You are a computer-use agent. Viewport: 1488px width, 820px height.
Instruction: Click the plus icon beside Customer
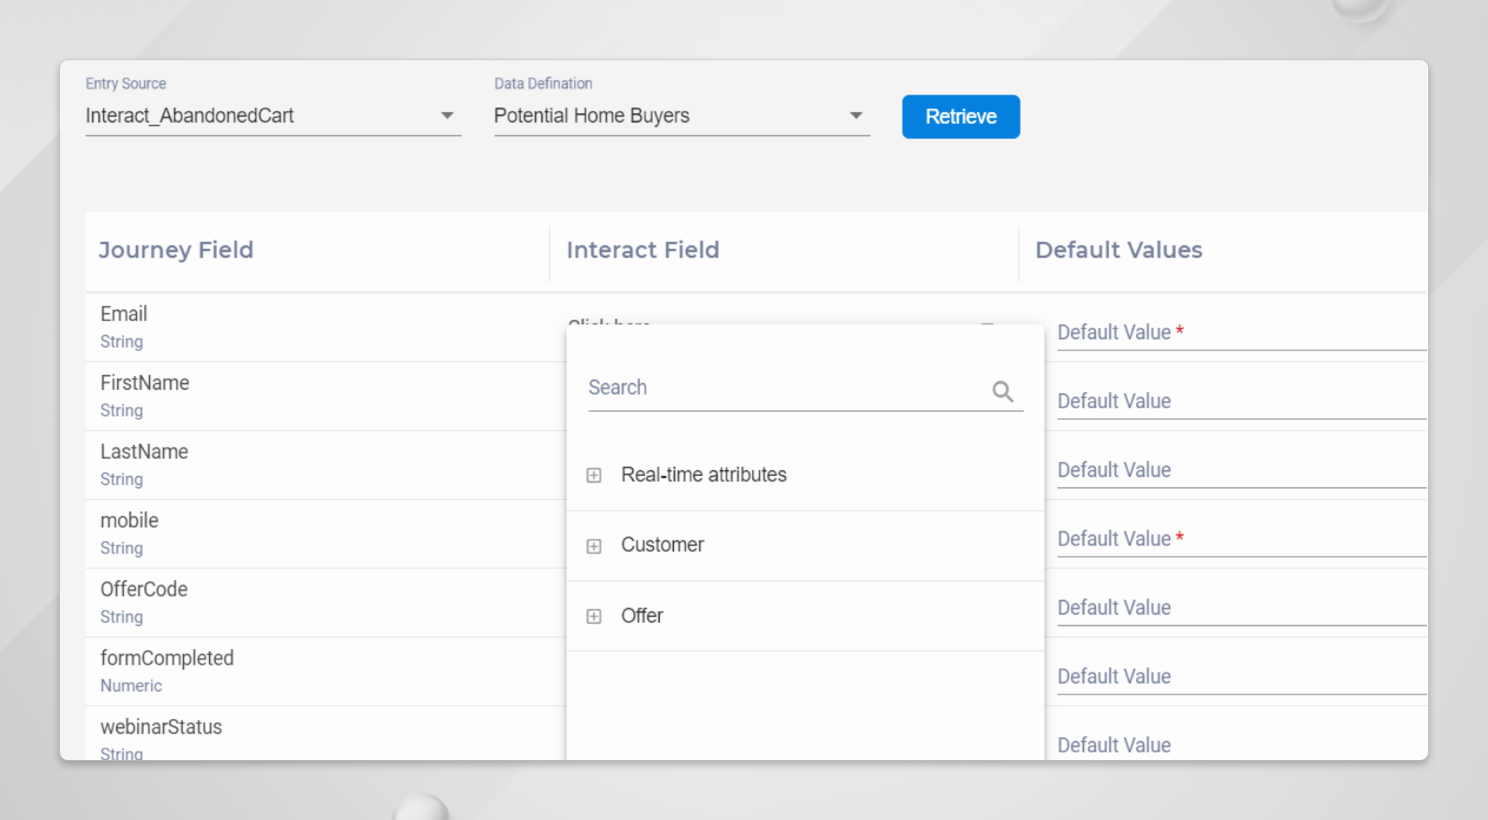click(x=594, y=546)
